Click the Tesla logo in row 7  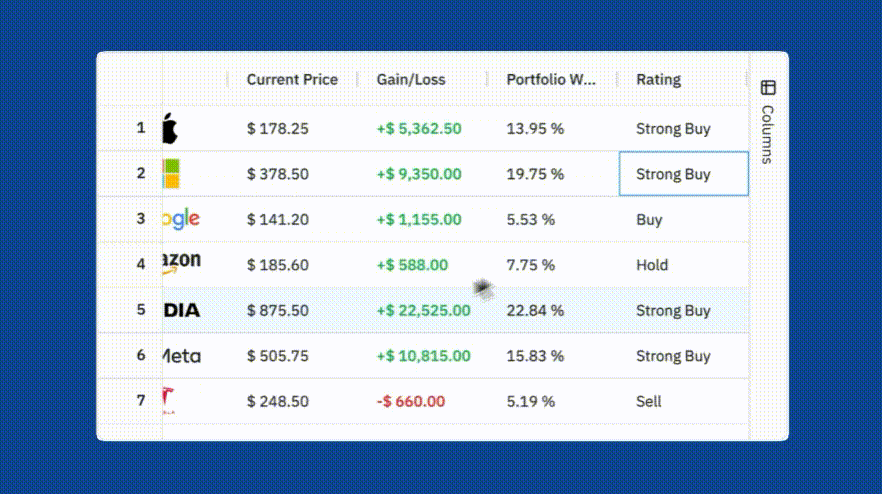[x=169, y=401]
